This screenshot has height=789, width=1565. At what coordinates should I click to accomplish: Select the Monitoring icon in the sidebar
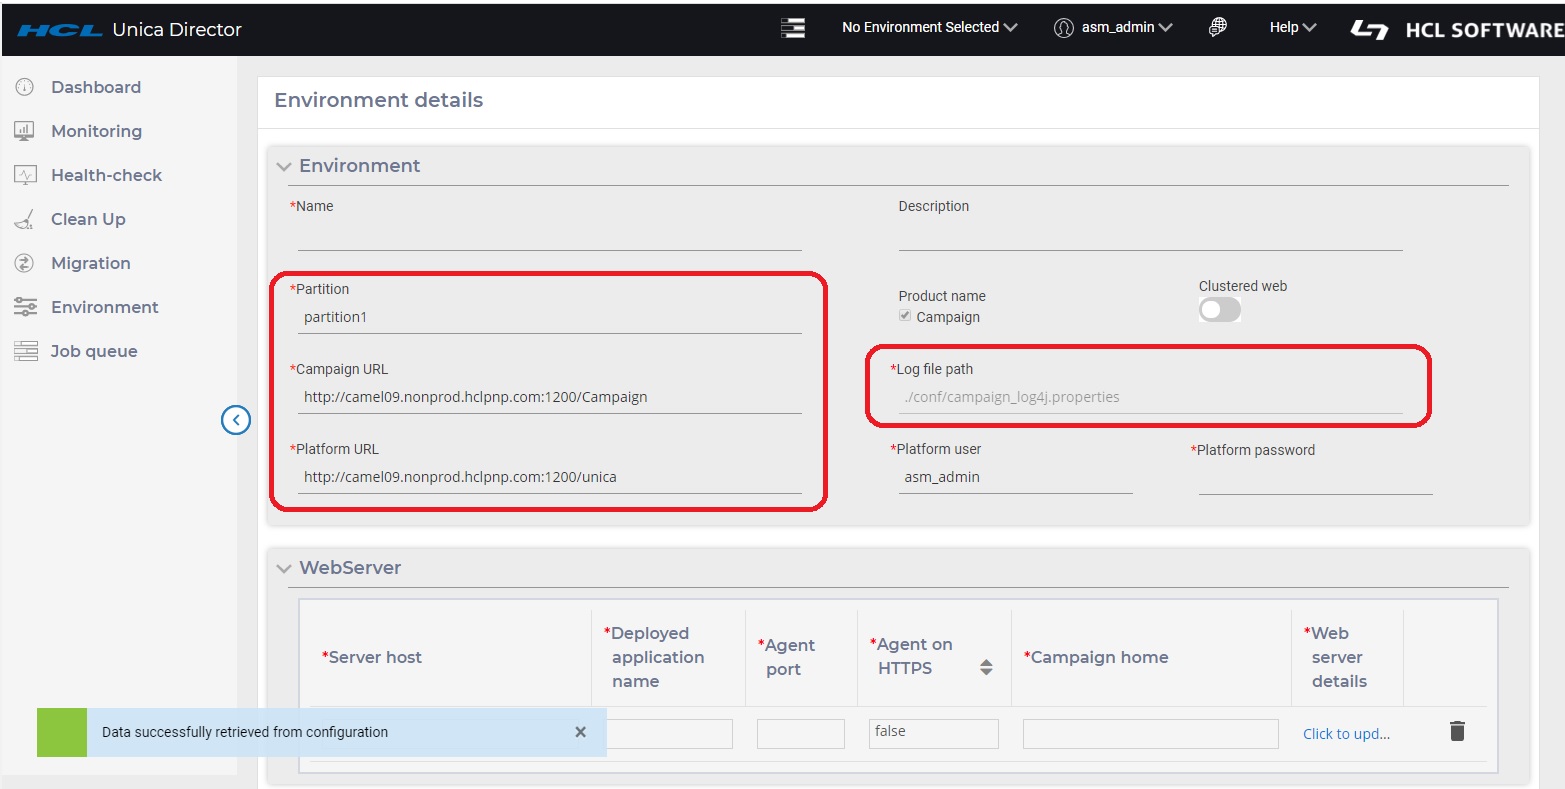(25, 130)
